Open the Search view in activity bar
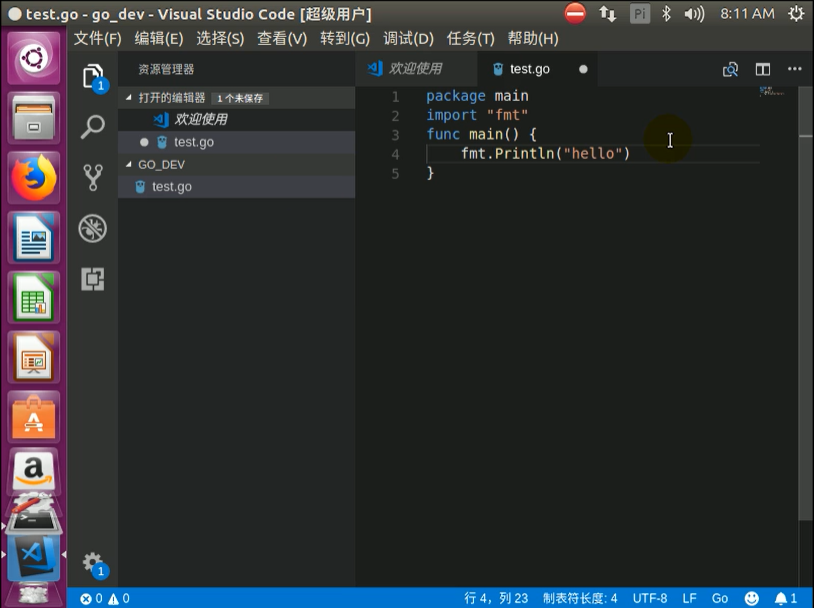The width and height of the screenshot is (814, 608). [x=92, y=126]
